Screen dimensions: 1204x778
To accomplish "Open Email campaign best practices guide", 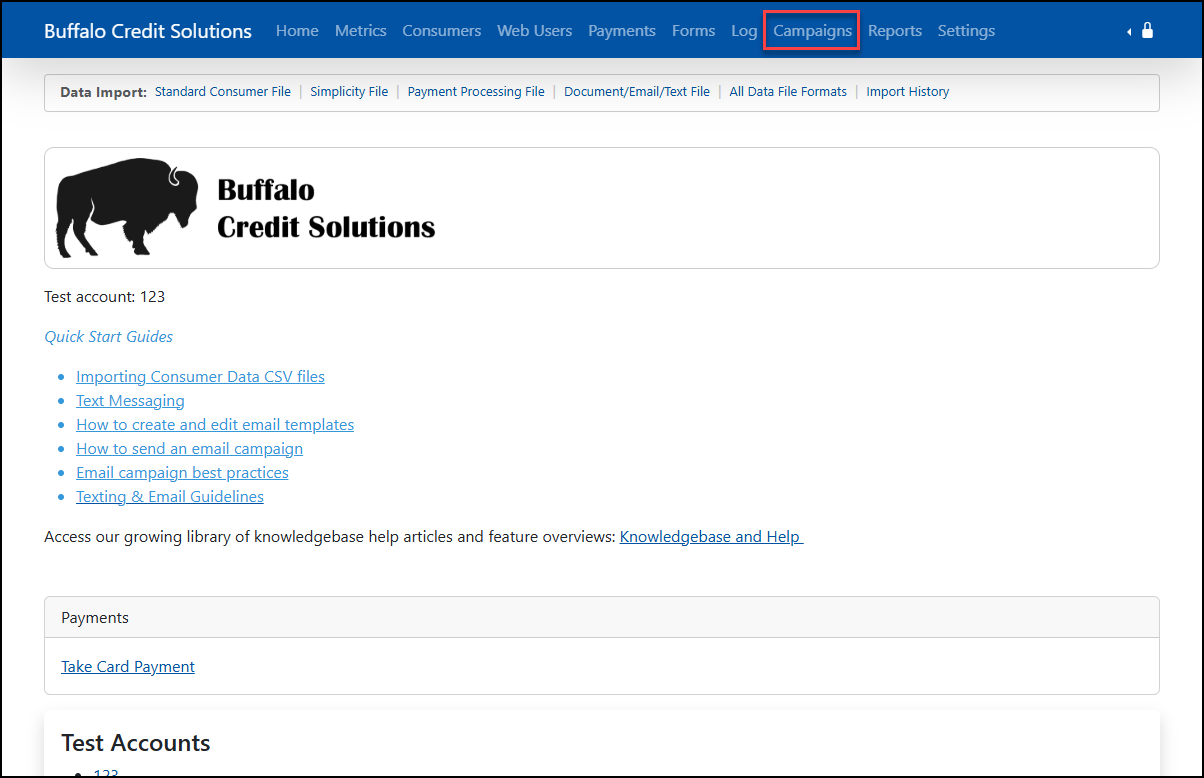I will tap(182, 473).
